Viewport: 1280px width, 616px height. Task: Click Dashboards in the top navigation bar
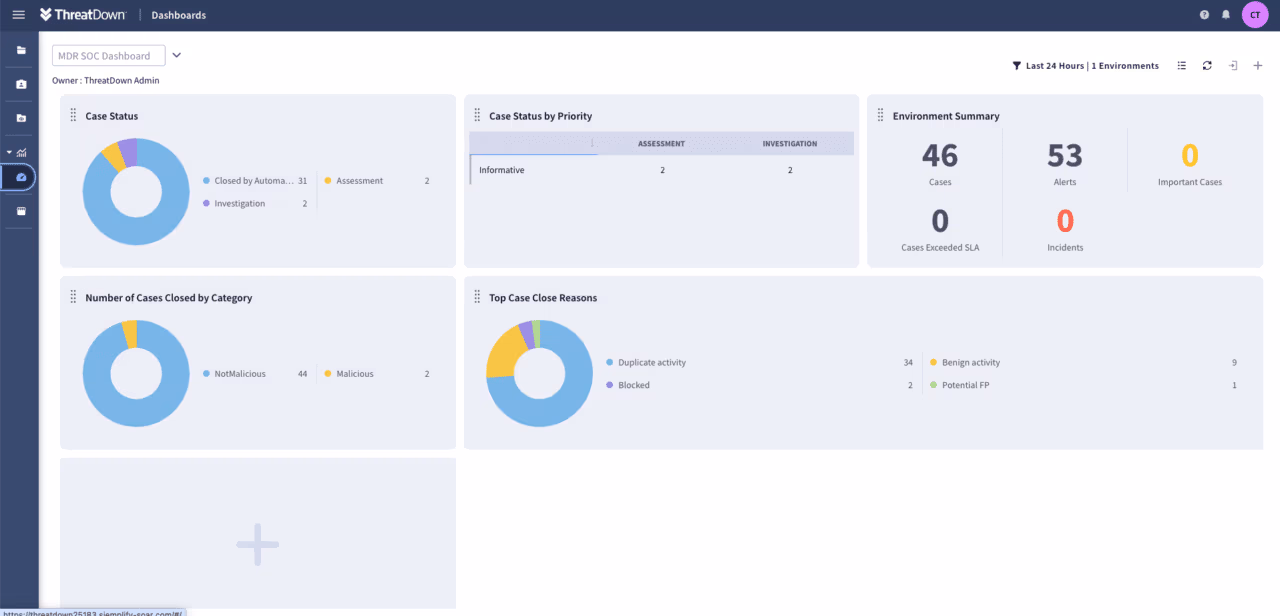(178, 14)
